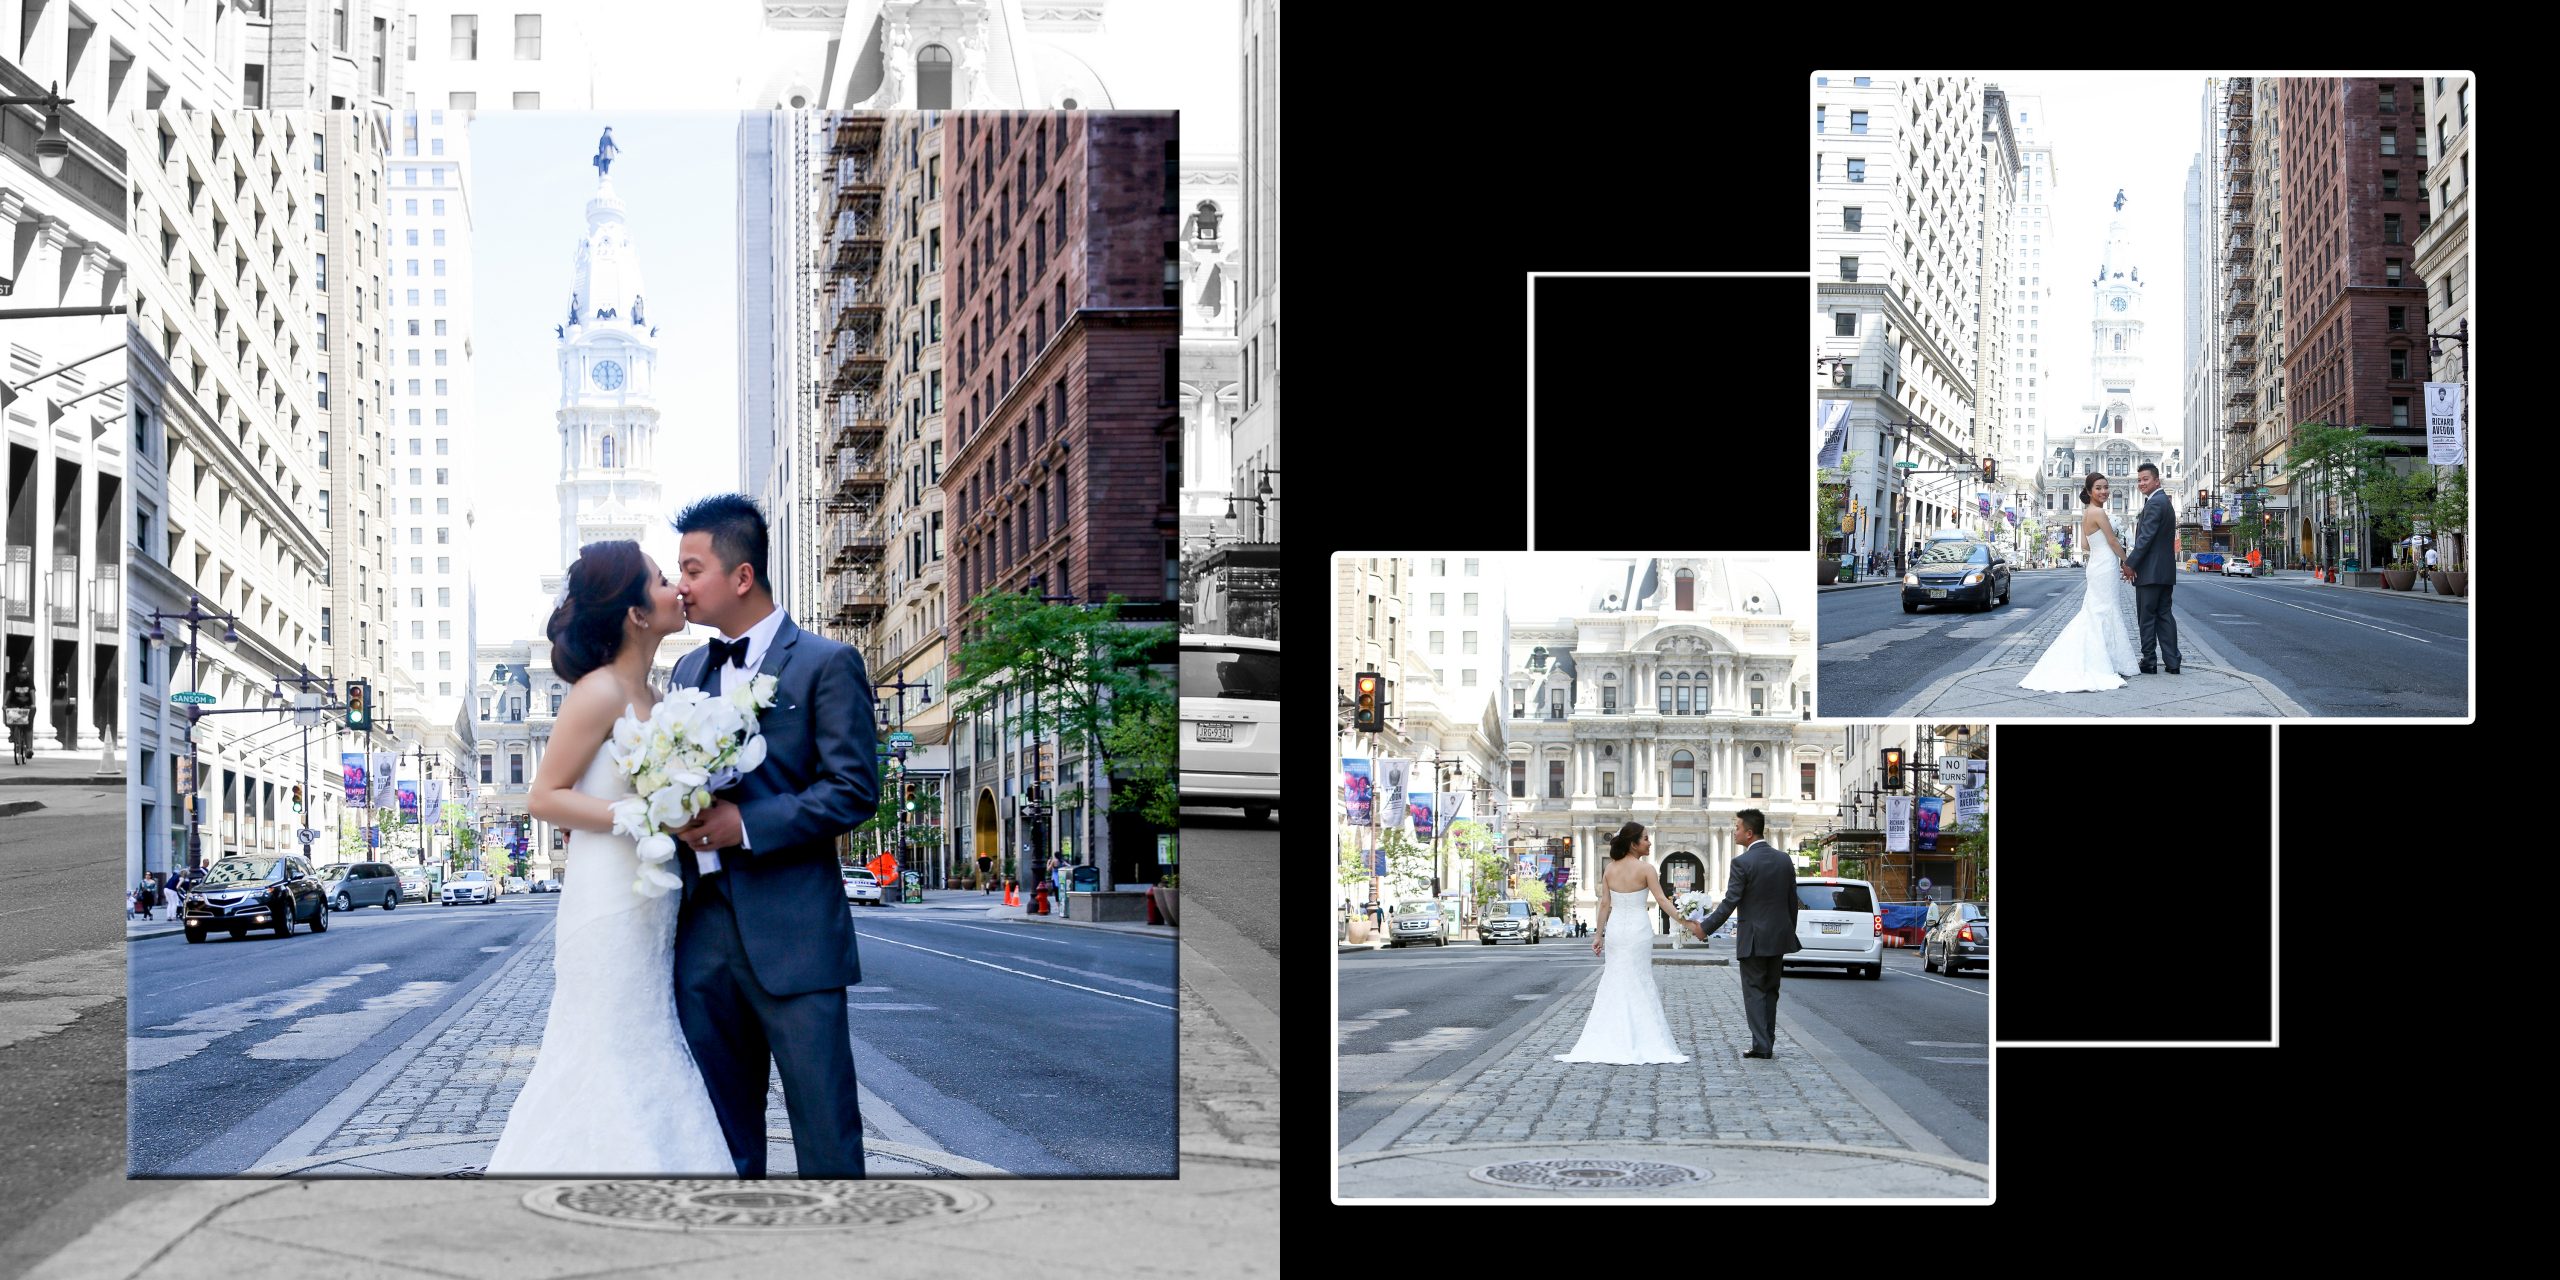Click the large kissing couple photo
The image size is (2560, 1280).
coord(652,643)
